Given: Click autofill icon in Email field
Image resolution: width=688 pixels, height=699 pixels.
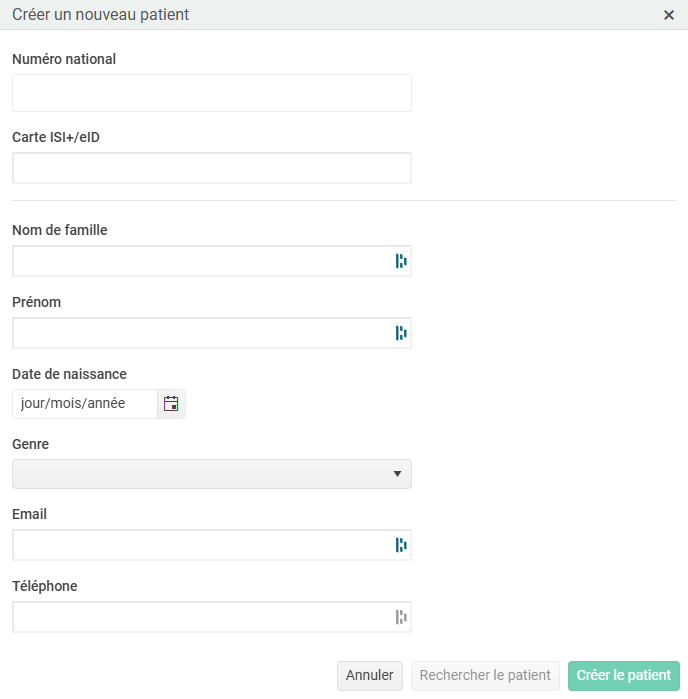Looking at the screenshot, I should (x=401, y=545).
